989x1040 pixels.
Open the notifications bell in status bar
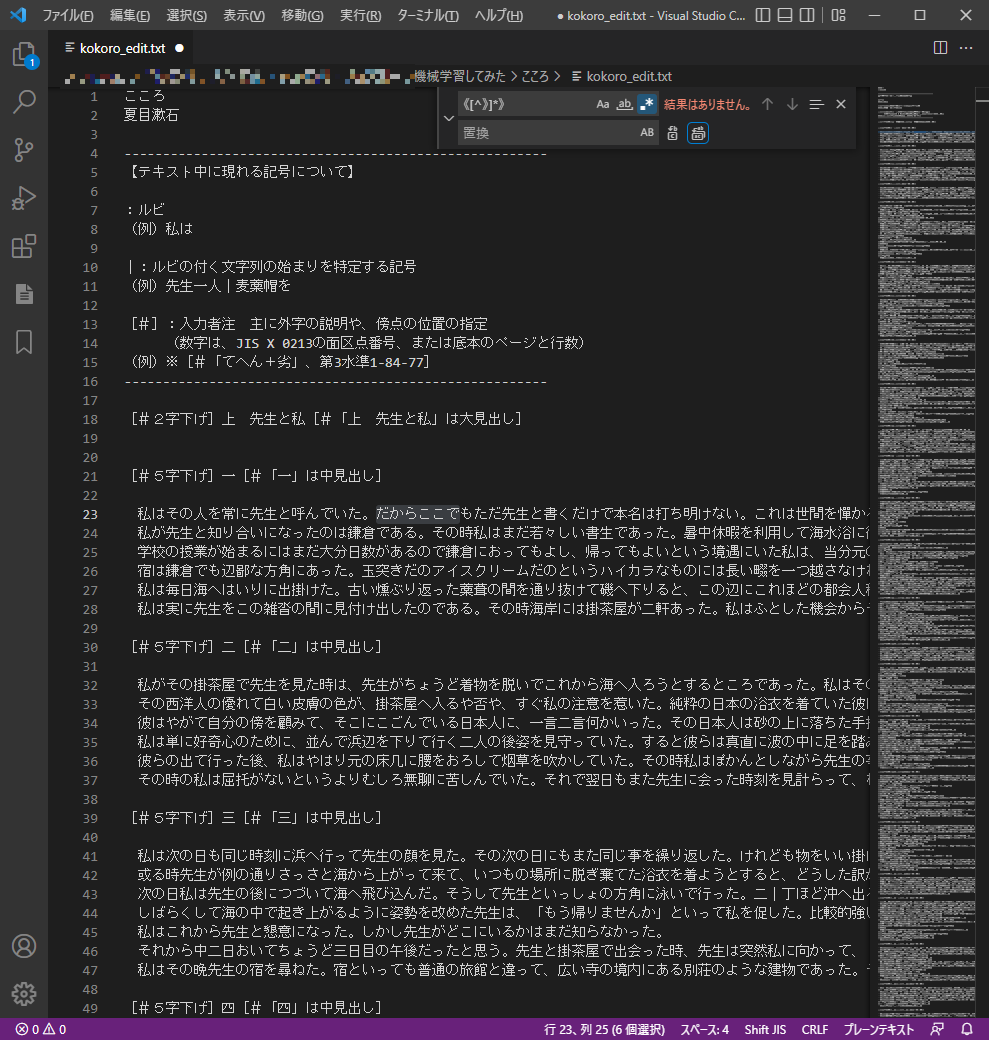[966, 1029]
